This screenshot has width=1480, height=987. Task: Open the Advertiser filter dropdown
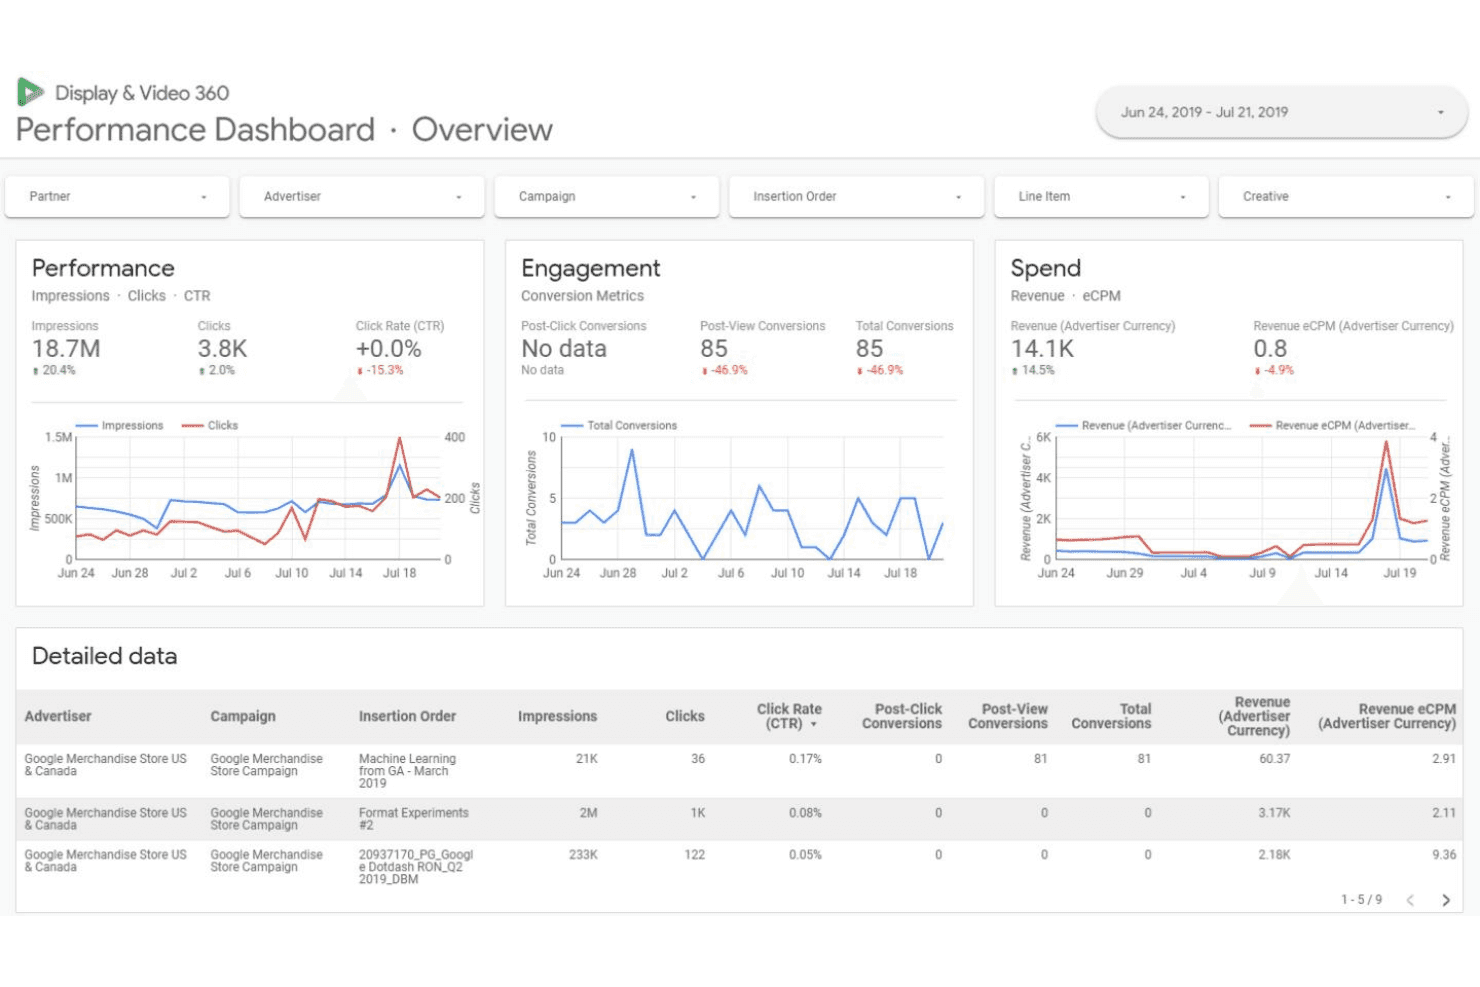pyautogui.click(x=362, y=197)
